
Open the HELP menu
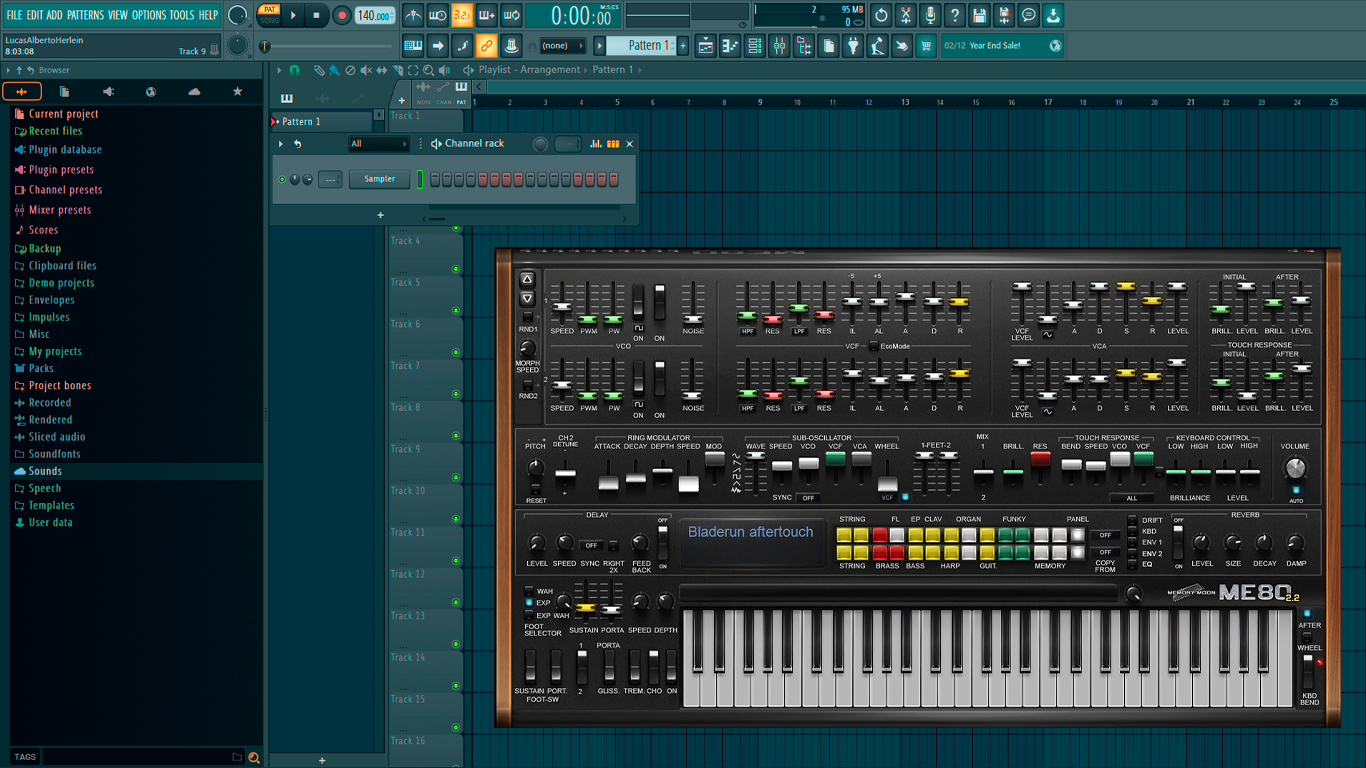[x=208, y=15]
